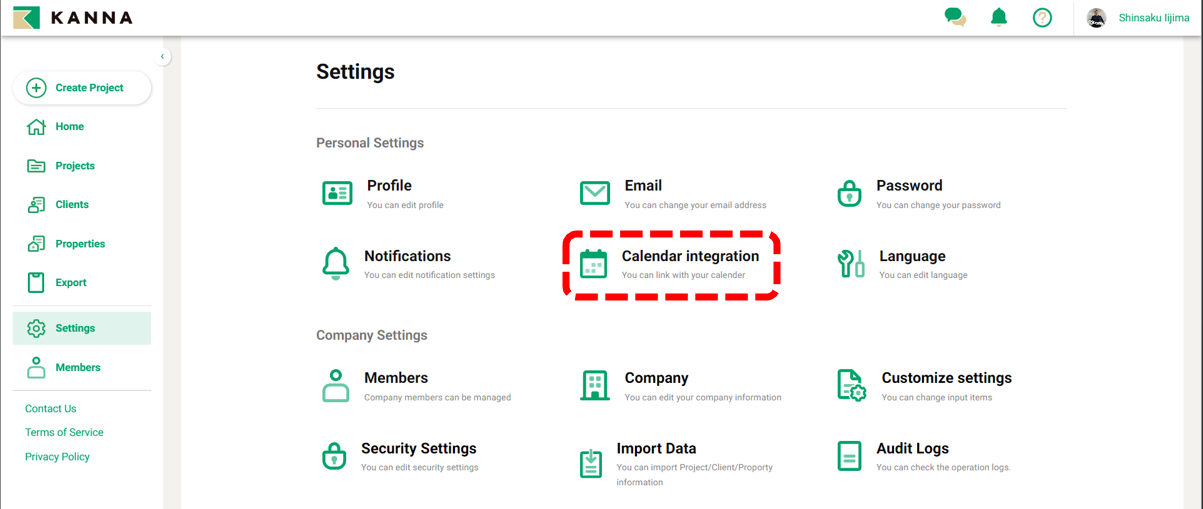The height and width of the screenshot is (509, 1203).
Task: Click the Email envelope icon
Action: [595, 193]
